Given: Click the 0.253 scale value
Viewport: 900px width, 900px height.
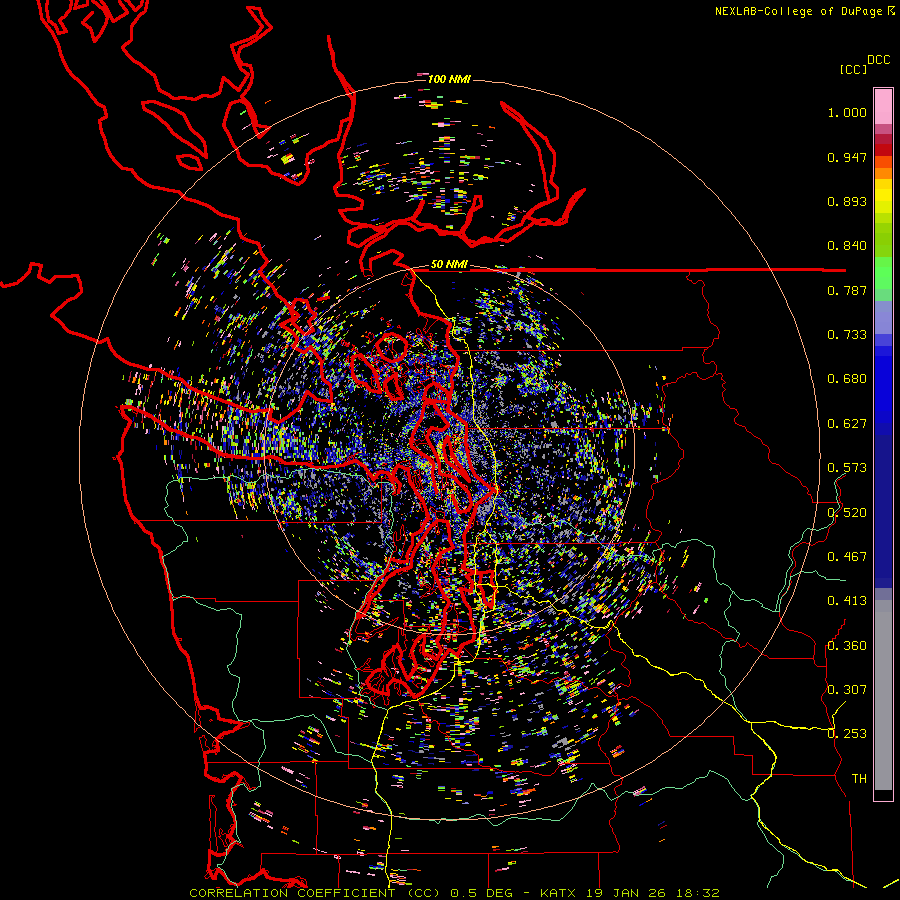Looking at the screenshot, I should 847,734.
